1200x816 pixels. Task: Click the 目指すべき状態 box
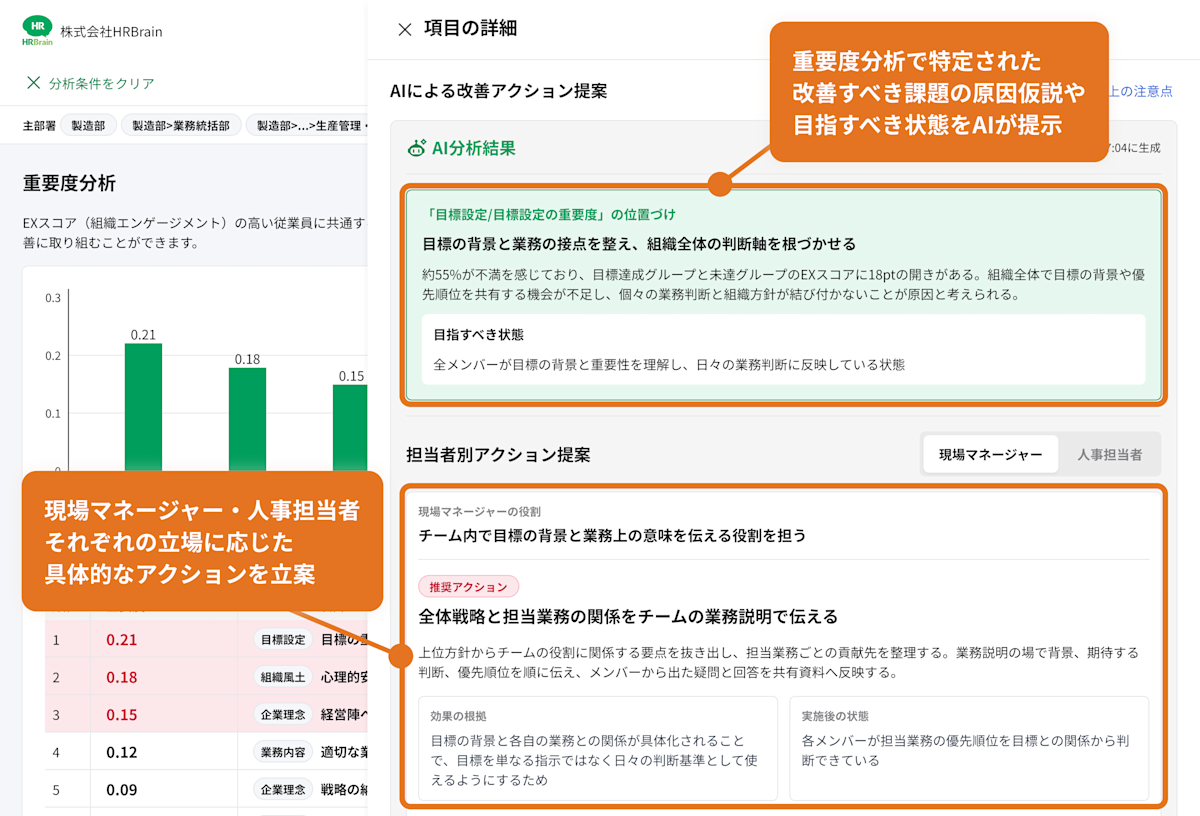(784, 349)
